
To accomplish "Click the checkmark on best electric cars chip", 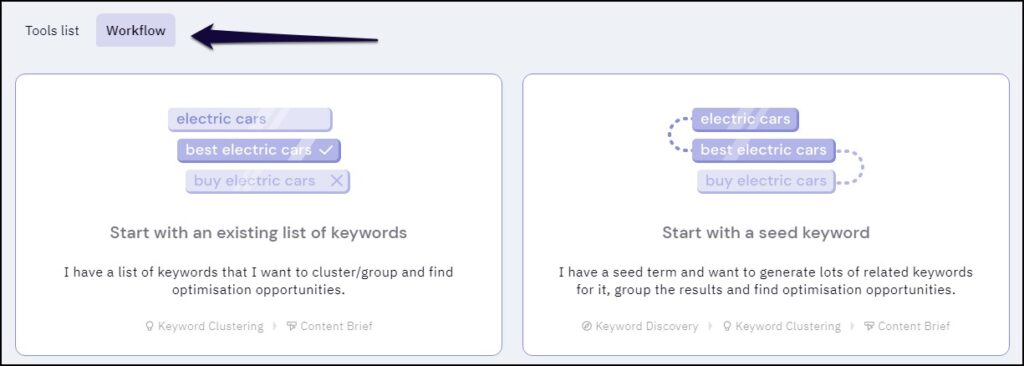I will (326, 150).
